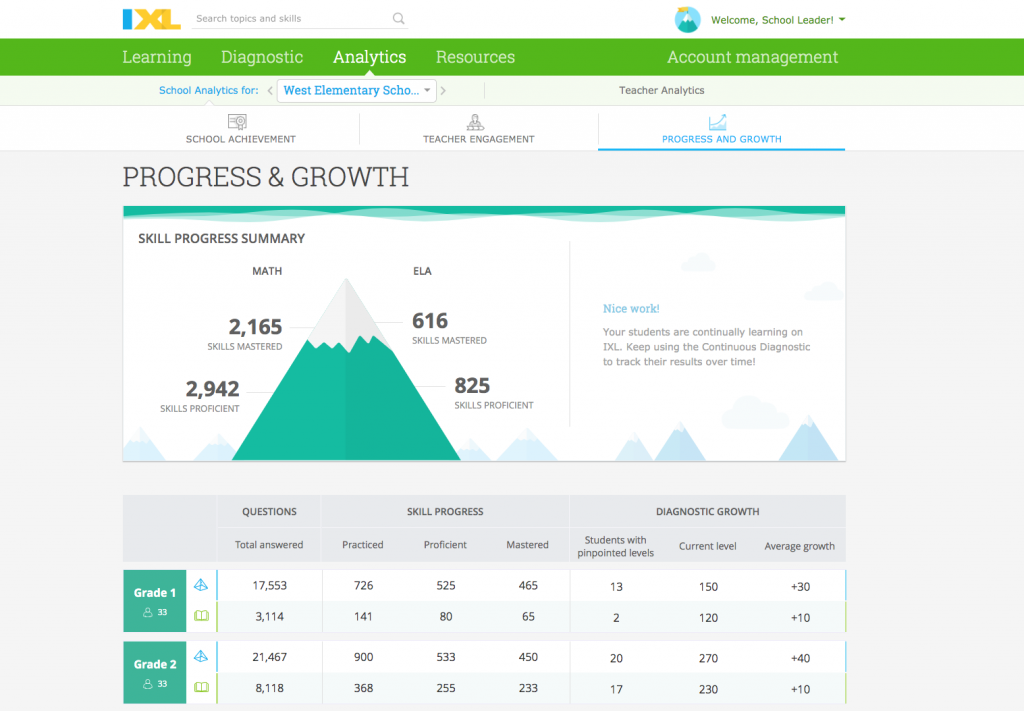
Task: Open ELA data via Grade 2 book icon
Action: 201,688
